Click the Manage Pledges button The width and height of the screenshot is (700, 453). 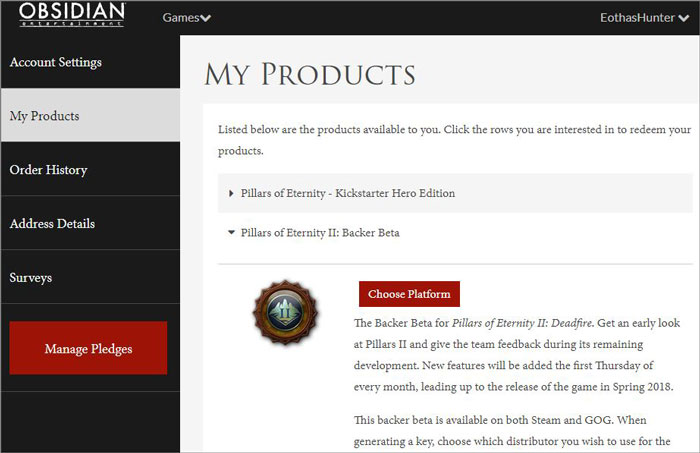pyautogui.click(x=88, y=348)
